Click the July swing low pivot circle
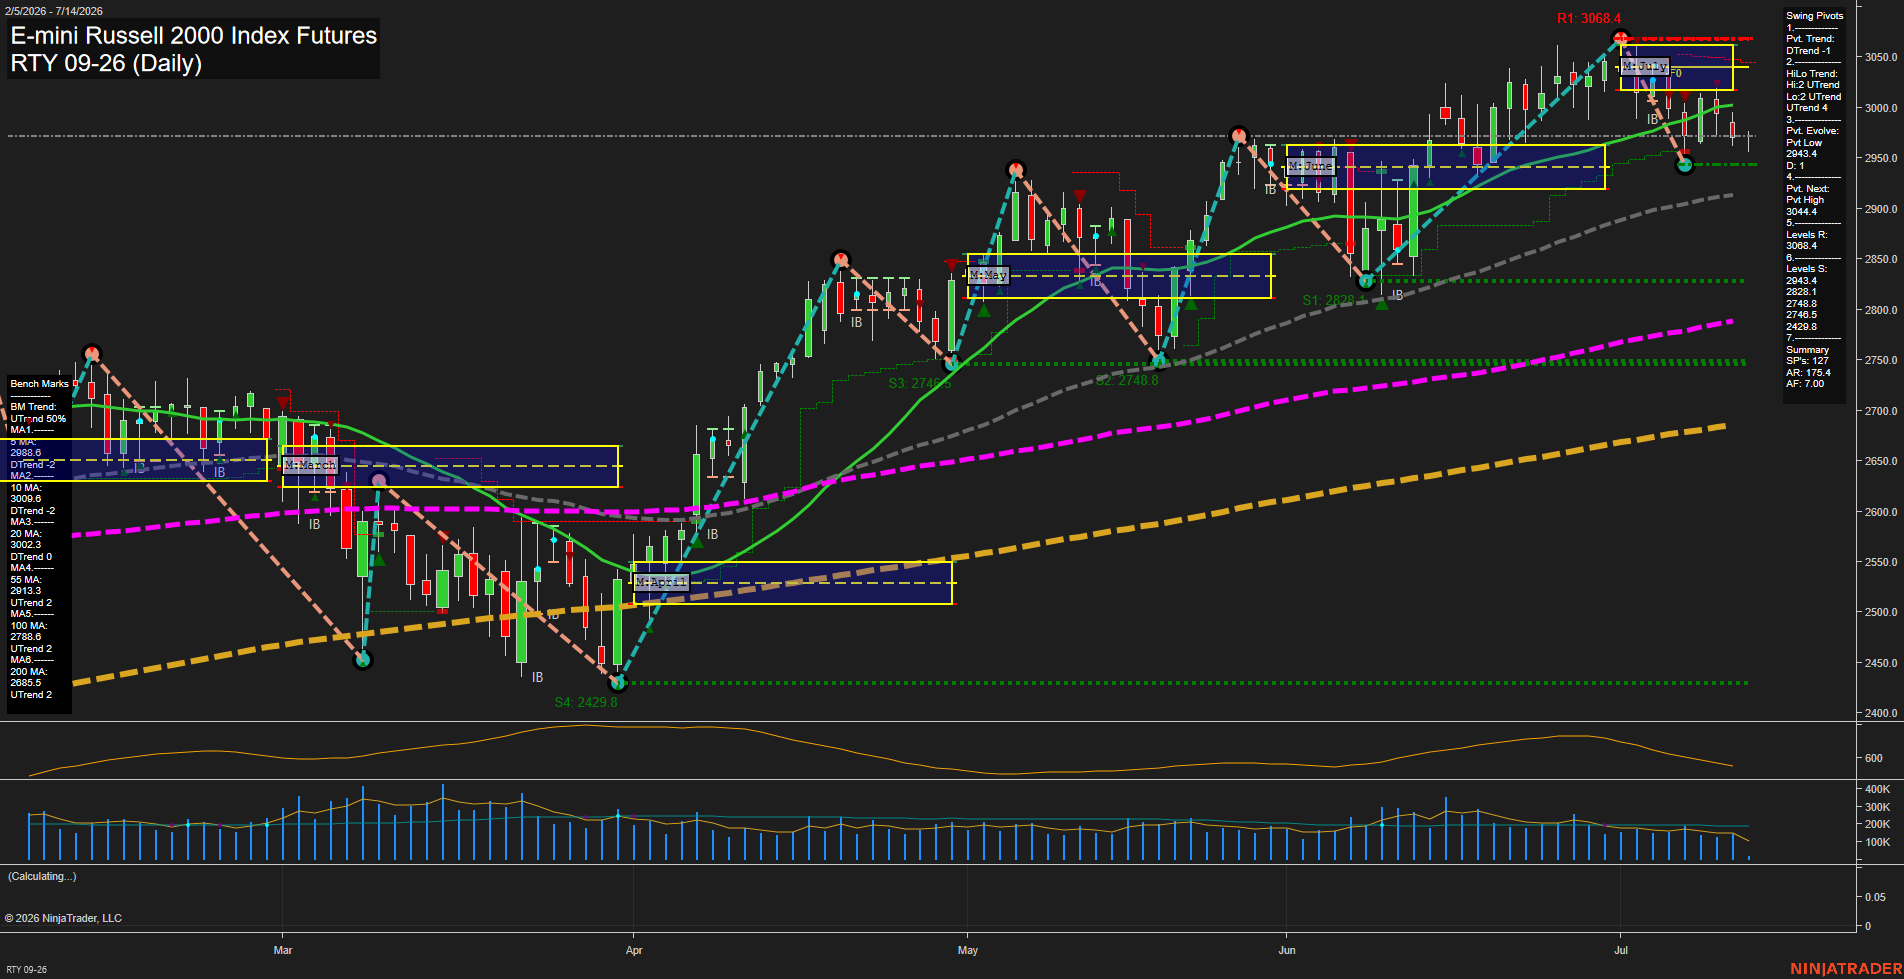This screenshot has height=979, width=1904. (1685, 165)
